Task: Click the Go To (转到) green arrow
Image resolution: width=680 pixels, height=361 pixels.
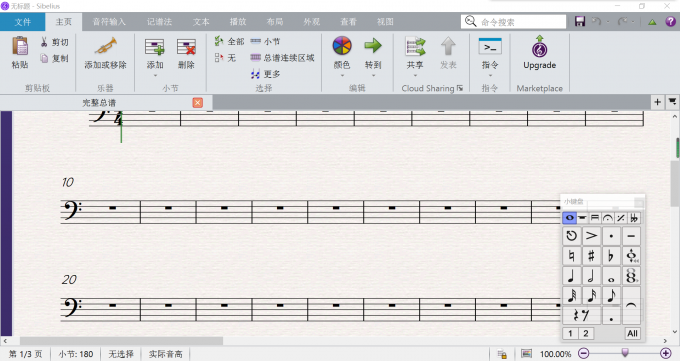Action: [x=373, y=45]
